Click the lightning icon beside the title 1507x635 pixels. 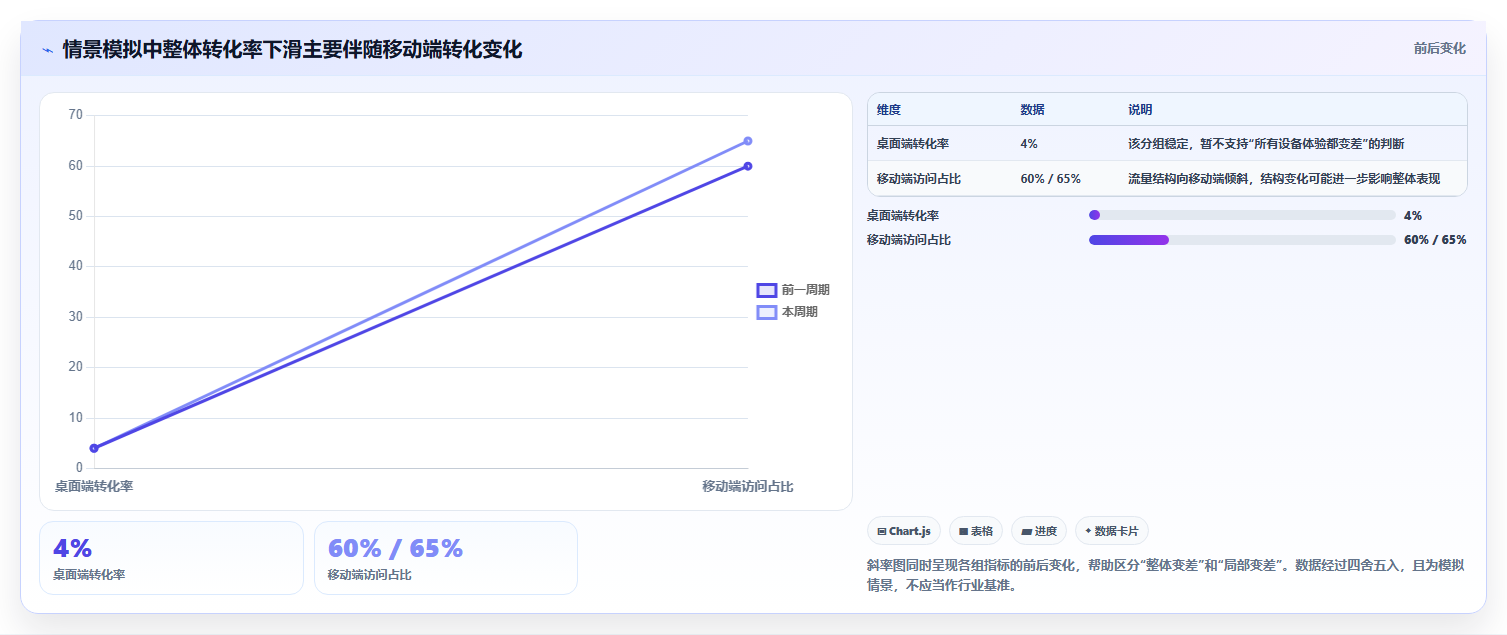pyautogui.click(x=47, y=50)
